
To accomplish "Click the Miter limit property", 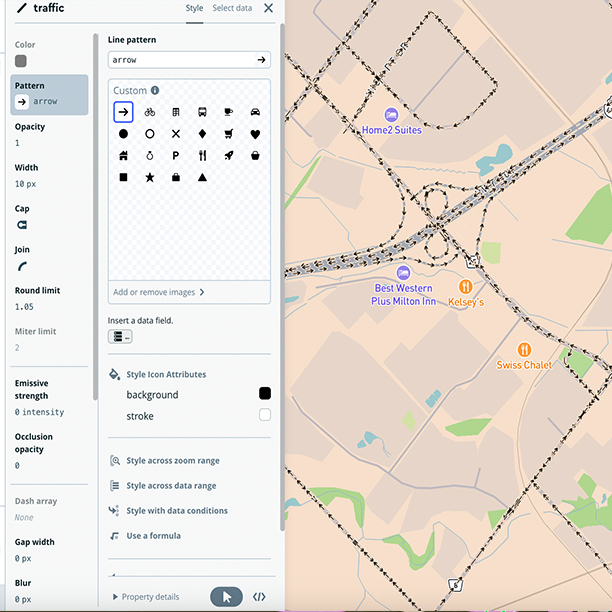I will [49, 340].
